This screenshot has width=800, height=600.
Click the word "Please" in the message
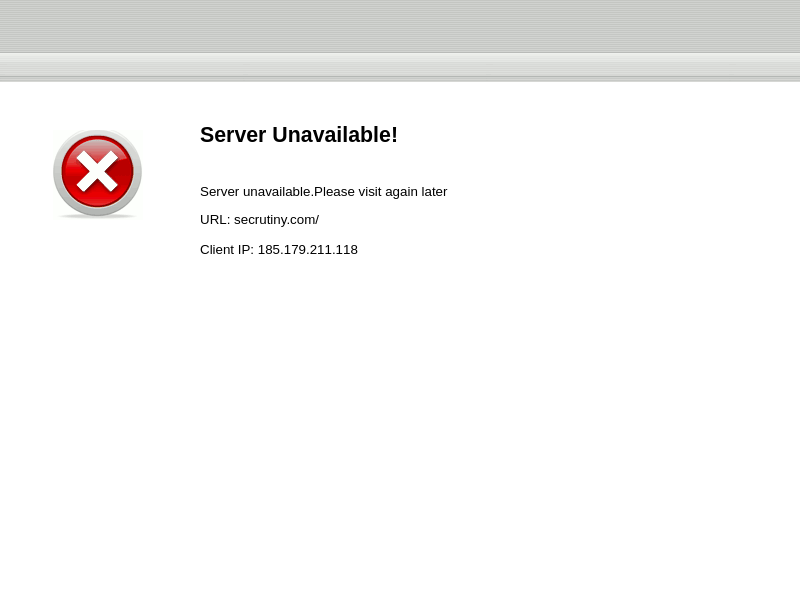tap(335, 192)
